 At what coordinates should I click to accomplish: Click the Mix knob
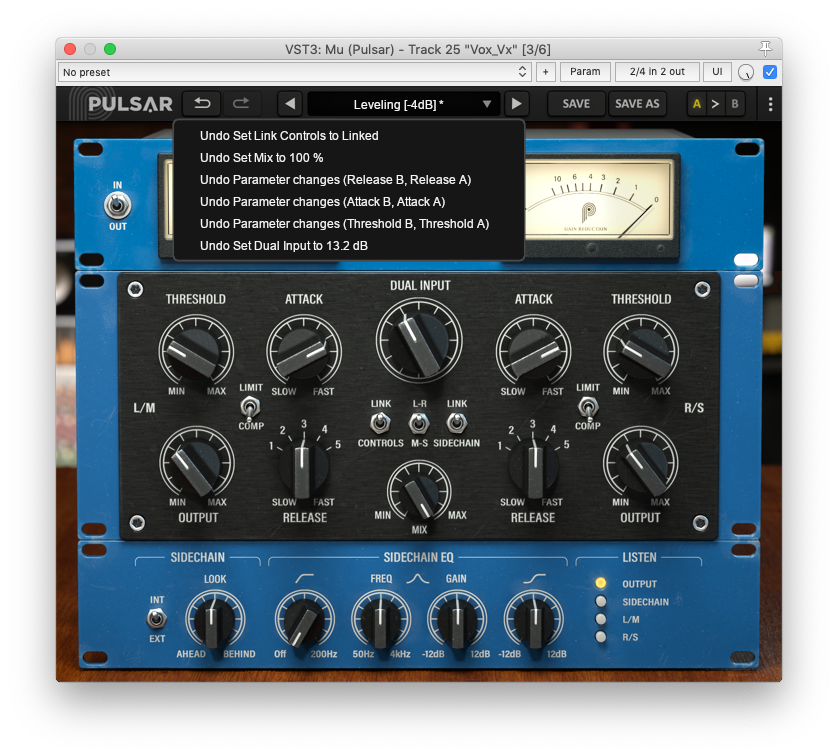pos(419,492)
